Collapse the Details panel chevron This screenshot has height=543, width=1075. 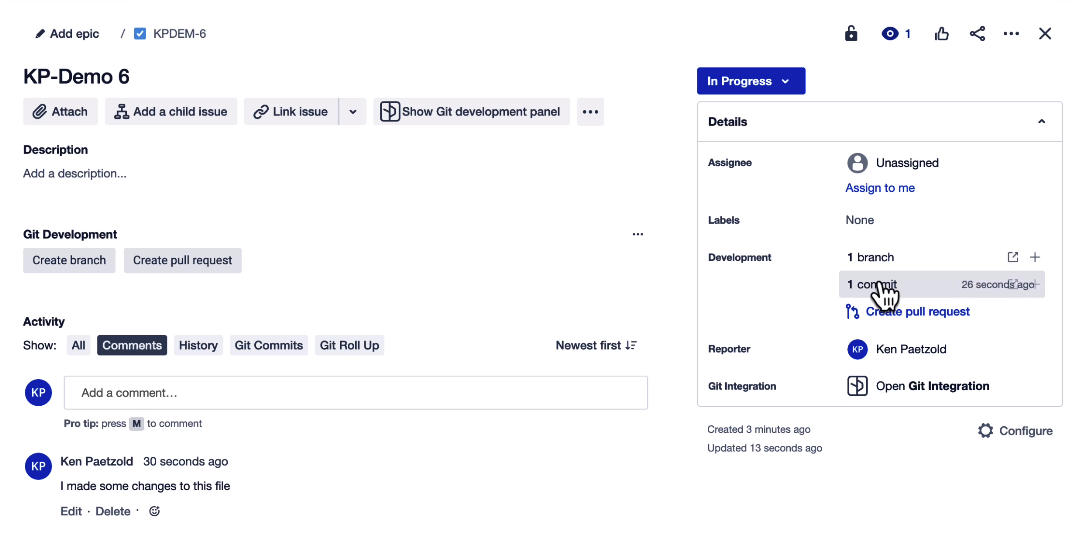(1041, 122)
